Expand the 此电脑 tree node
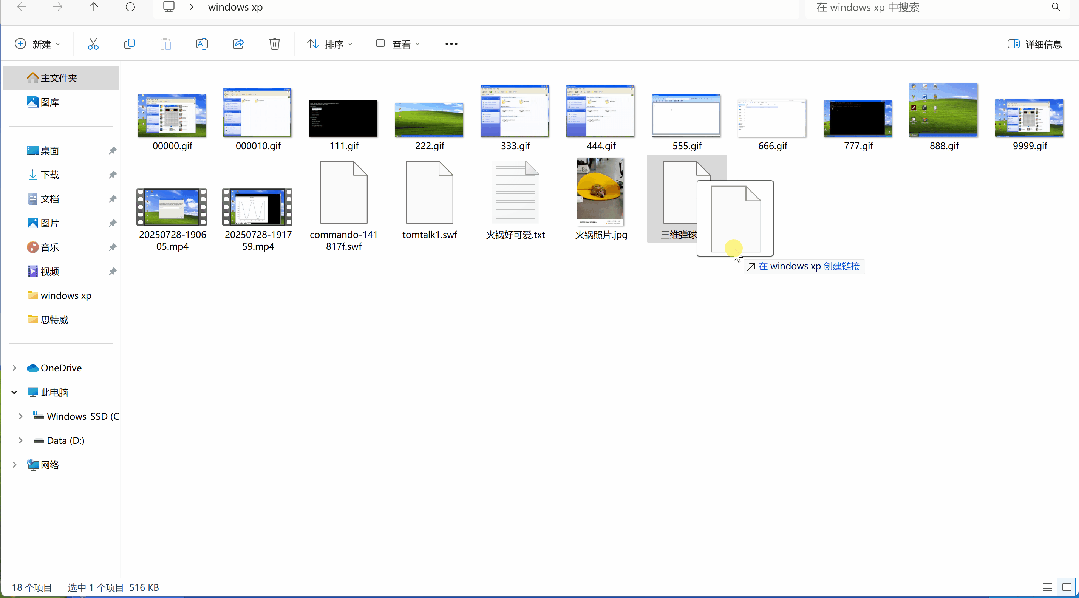 coord(13,391)
